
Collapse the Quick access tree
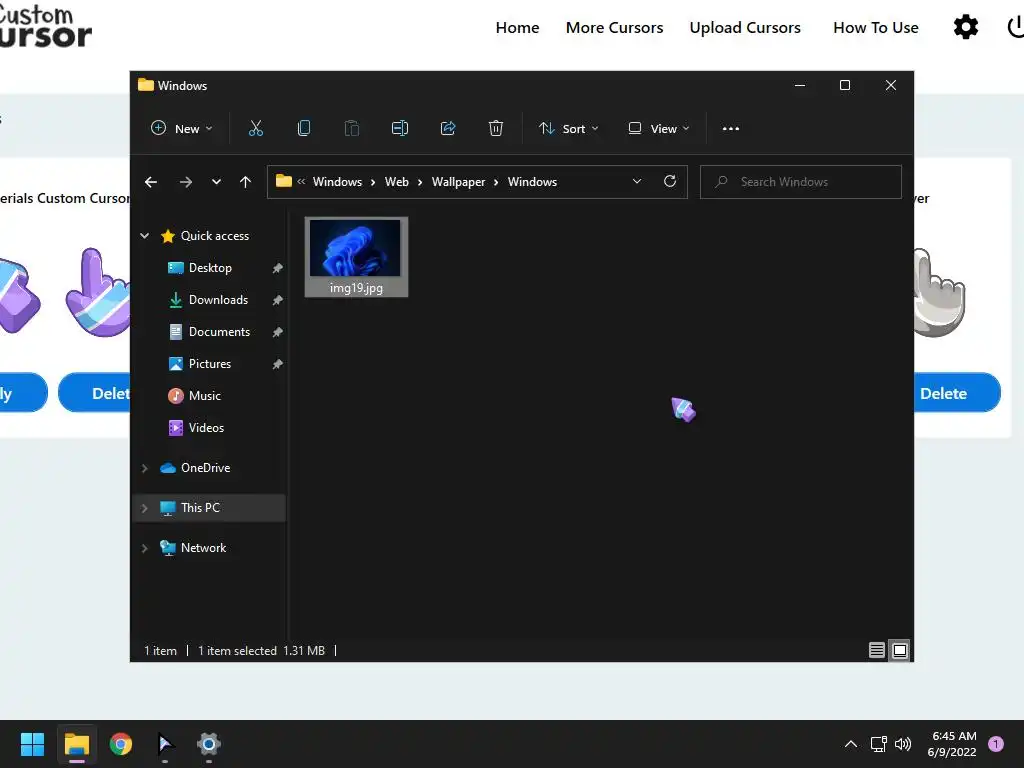click(x=144, y=236)
